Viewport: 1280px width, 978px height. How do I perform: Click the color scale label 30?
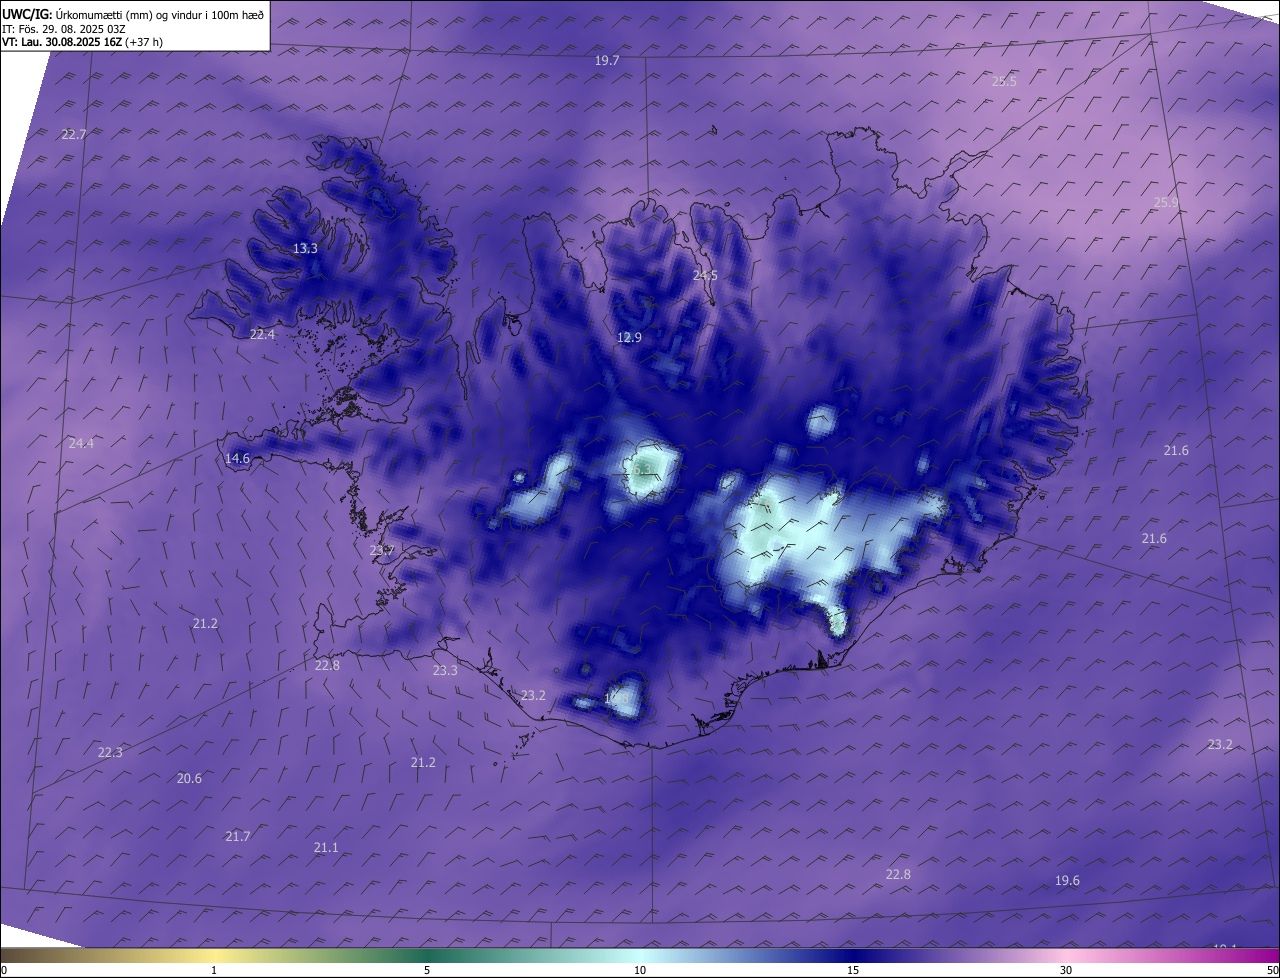coord(1066,970)
